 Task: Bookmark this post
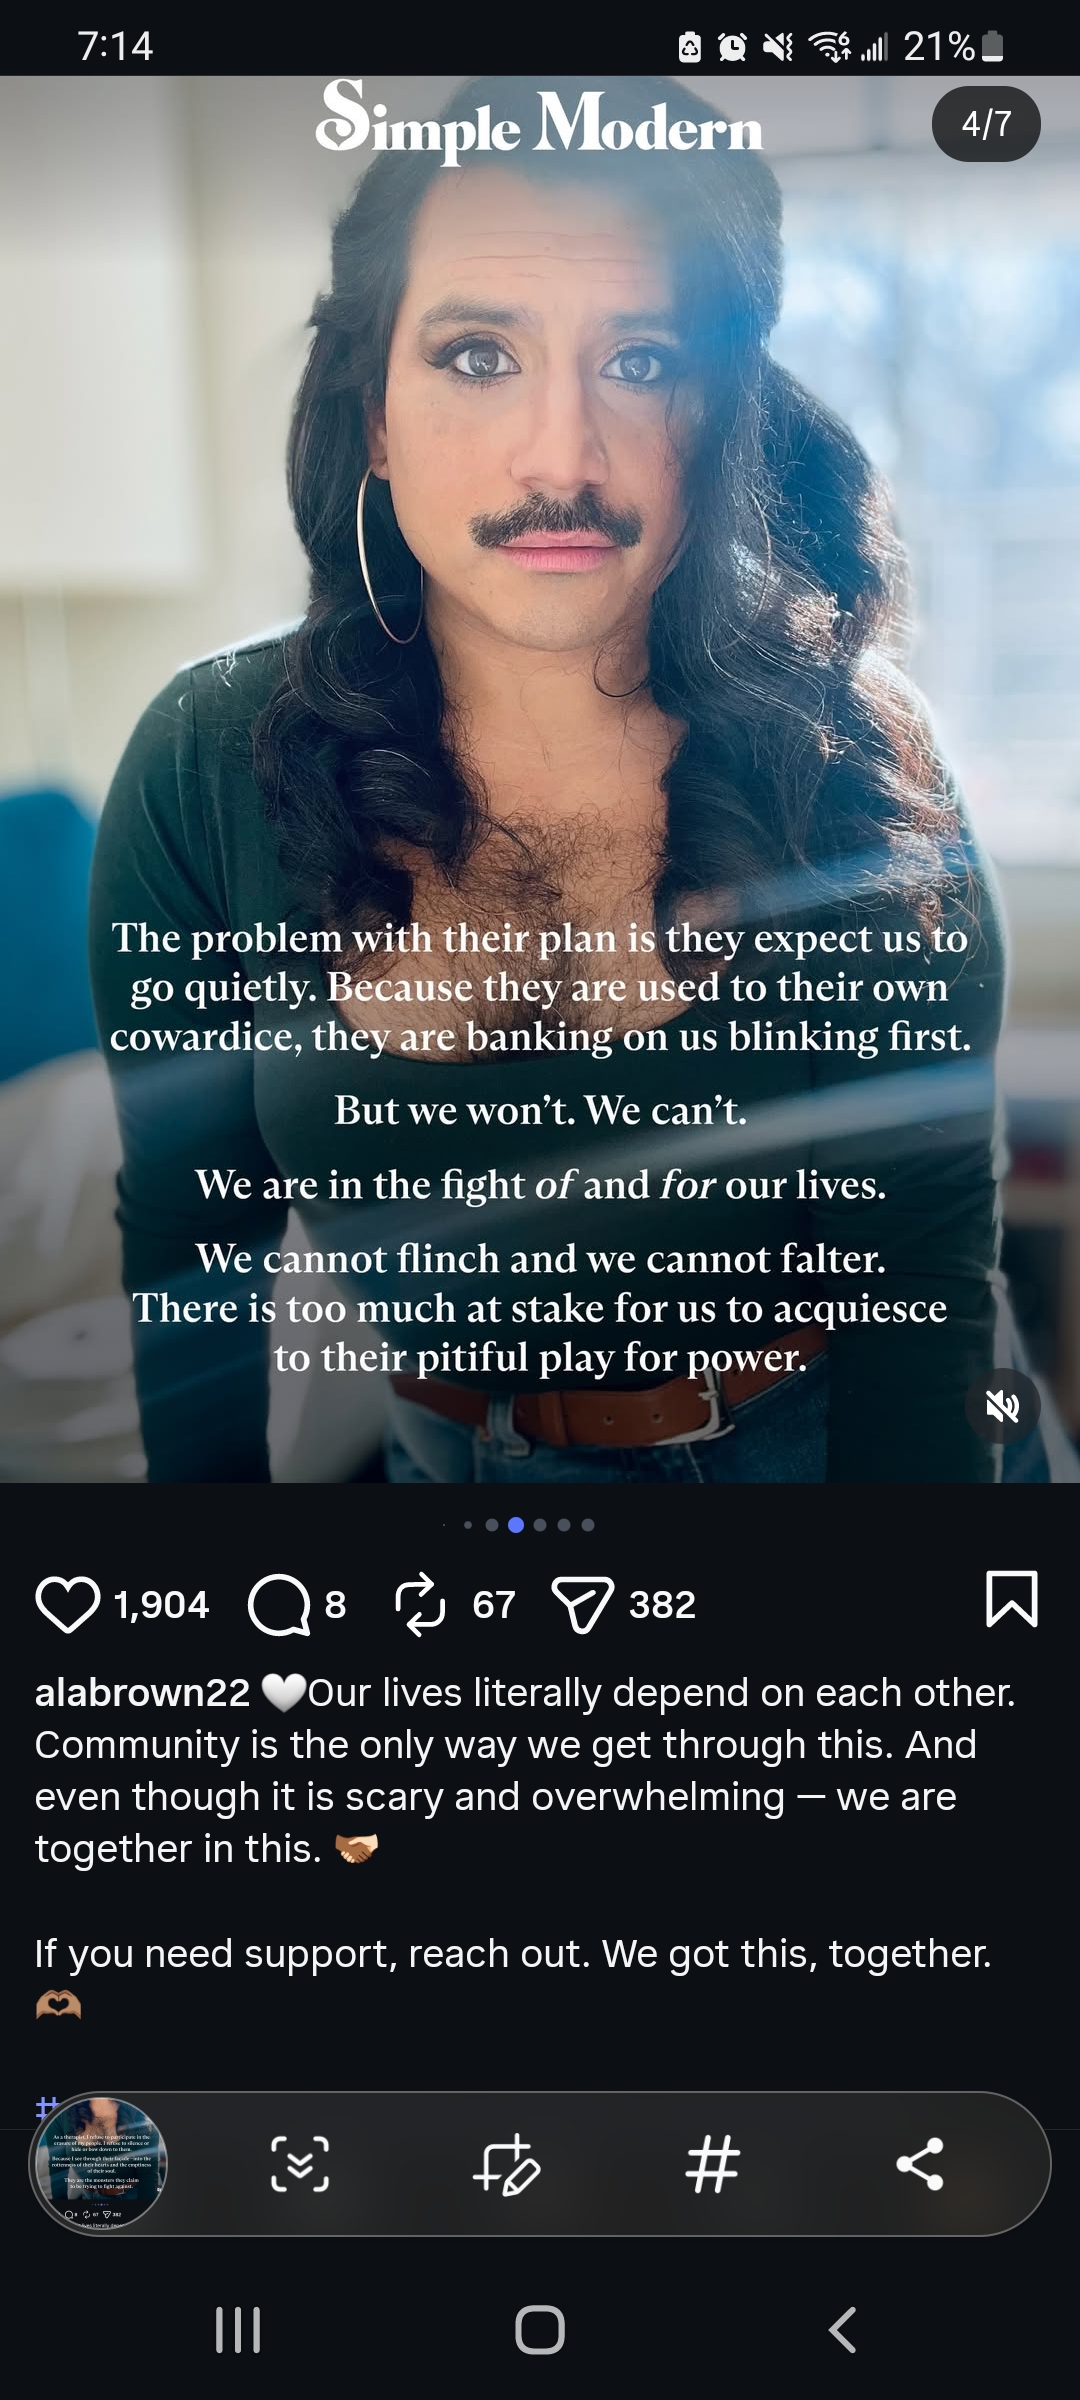1012,1598
